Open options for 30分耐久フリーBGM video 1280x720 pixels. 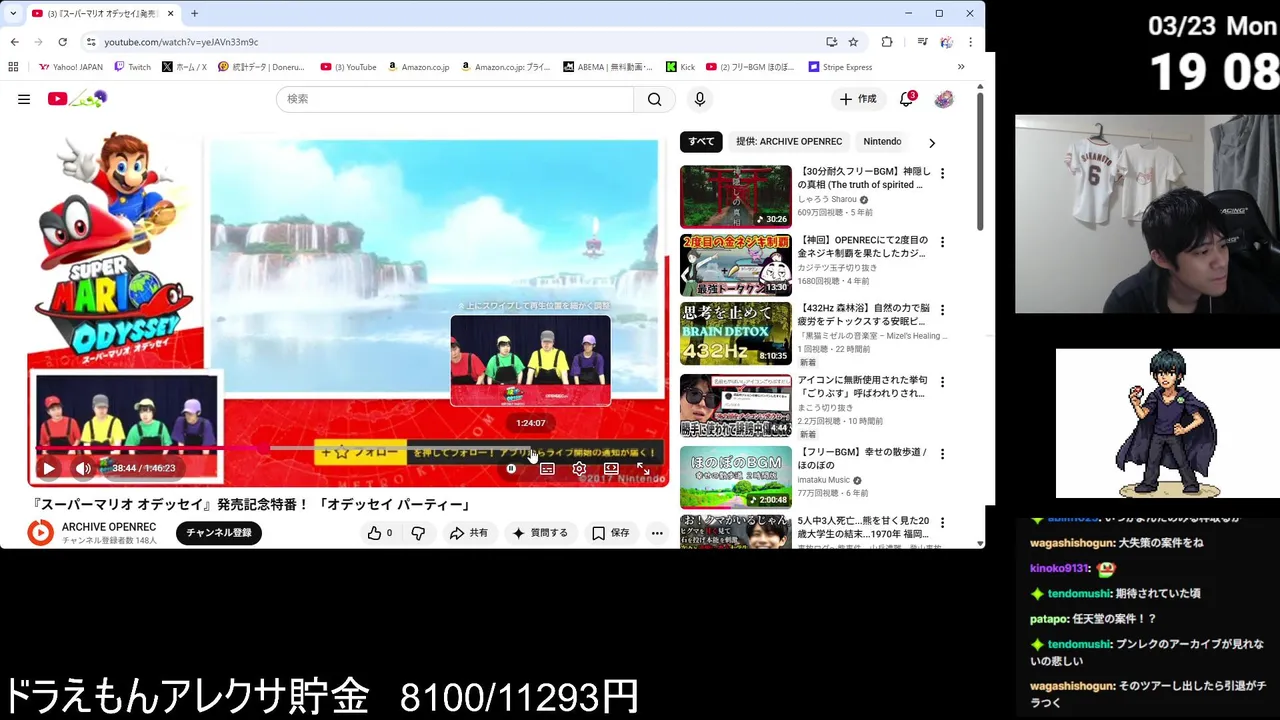[x=942, y=173]
